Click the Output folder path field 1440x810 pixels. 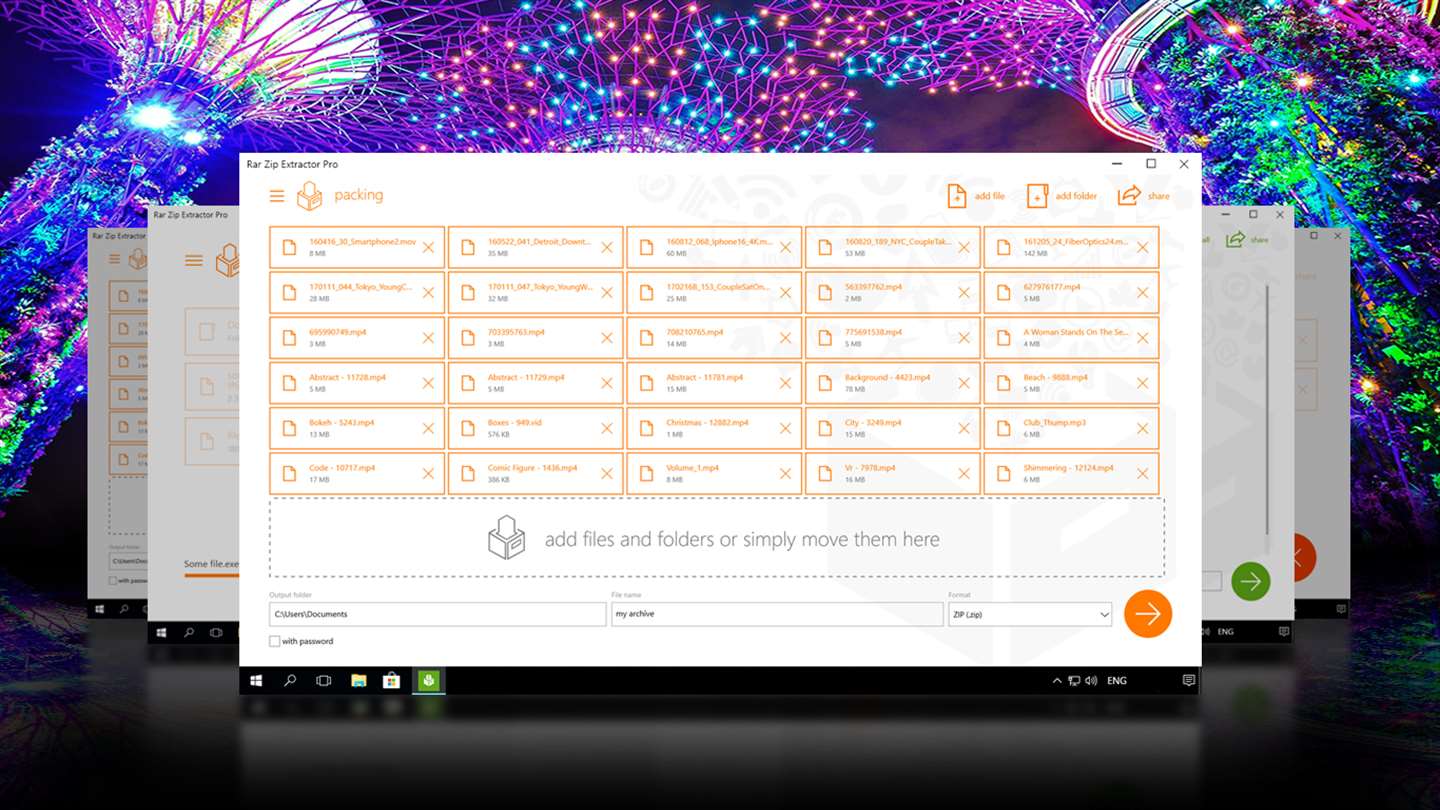click(437, 614)
